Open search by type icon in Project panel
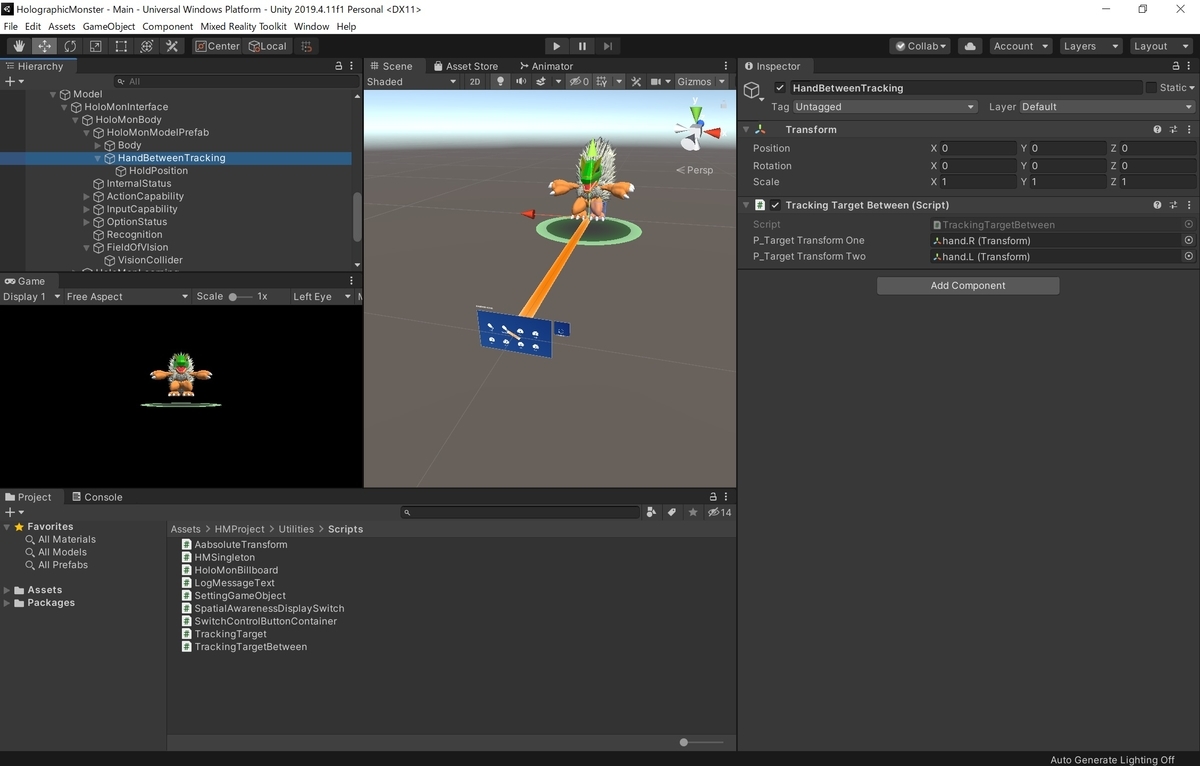1200x766 pixels. point(652,512)
